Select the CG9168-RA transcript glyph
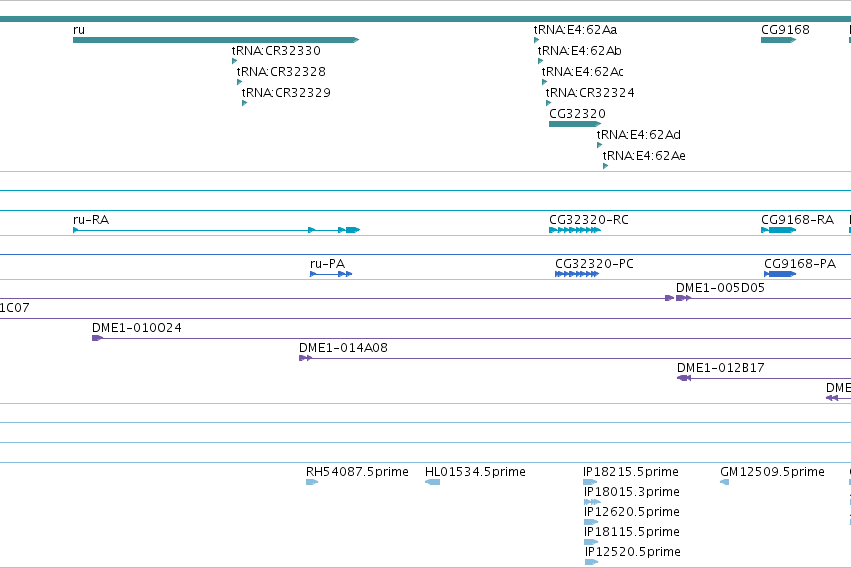Screen dimensions: 851x568 [778, 230]
